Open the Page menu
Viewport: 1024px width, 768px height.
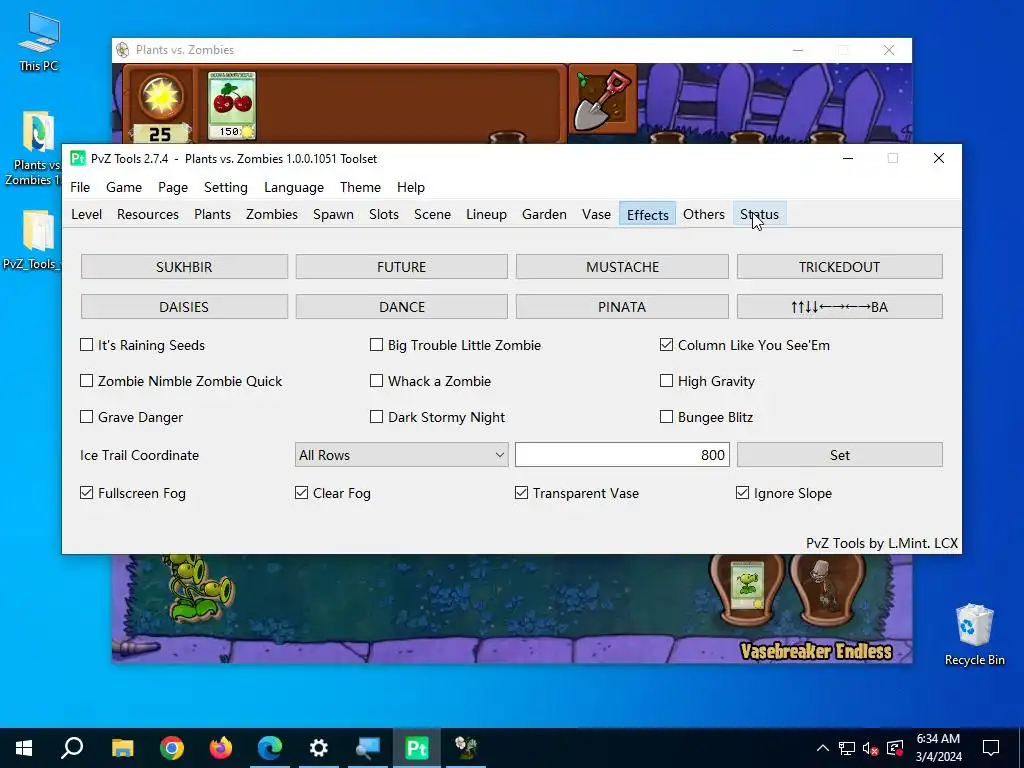pos(172,187)
